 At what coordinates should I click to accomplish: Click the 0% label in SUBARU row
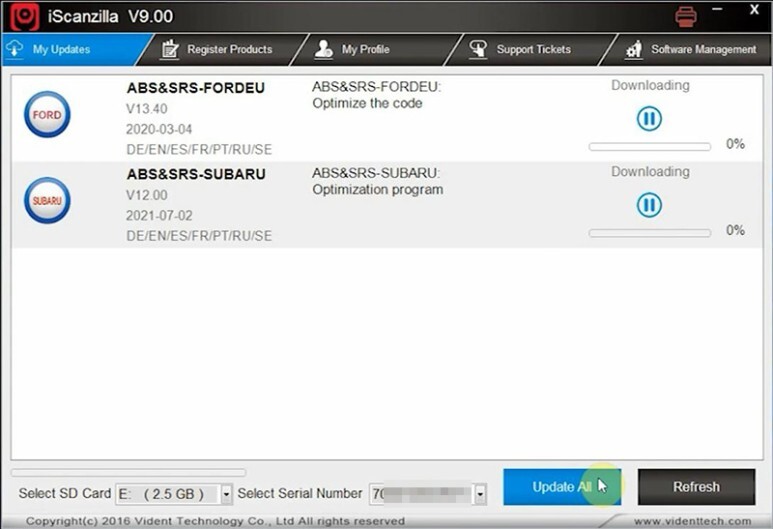(735, 230)
